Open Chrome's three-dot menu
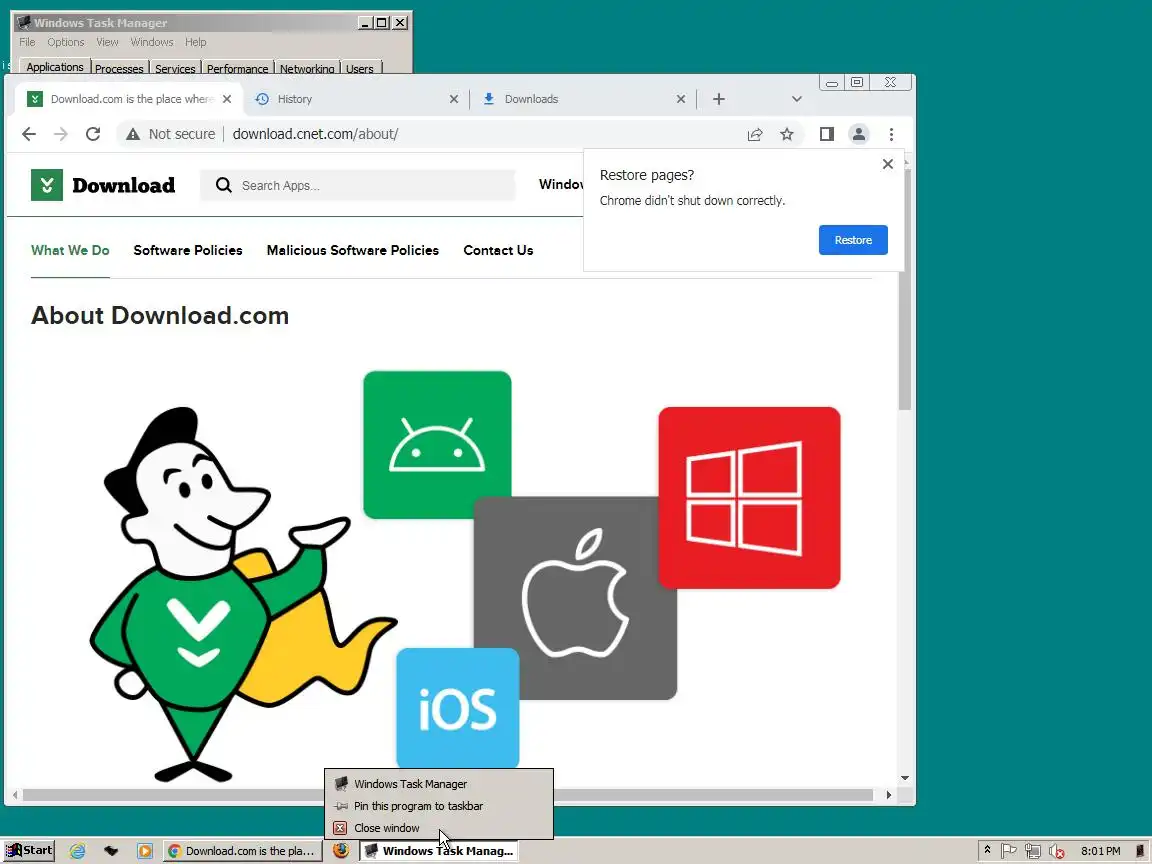1152x864 pixels. (891, 134)
